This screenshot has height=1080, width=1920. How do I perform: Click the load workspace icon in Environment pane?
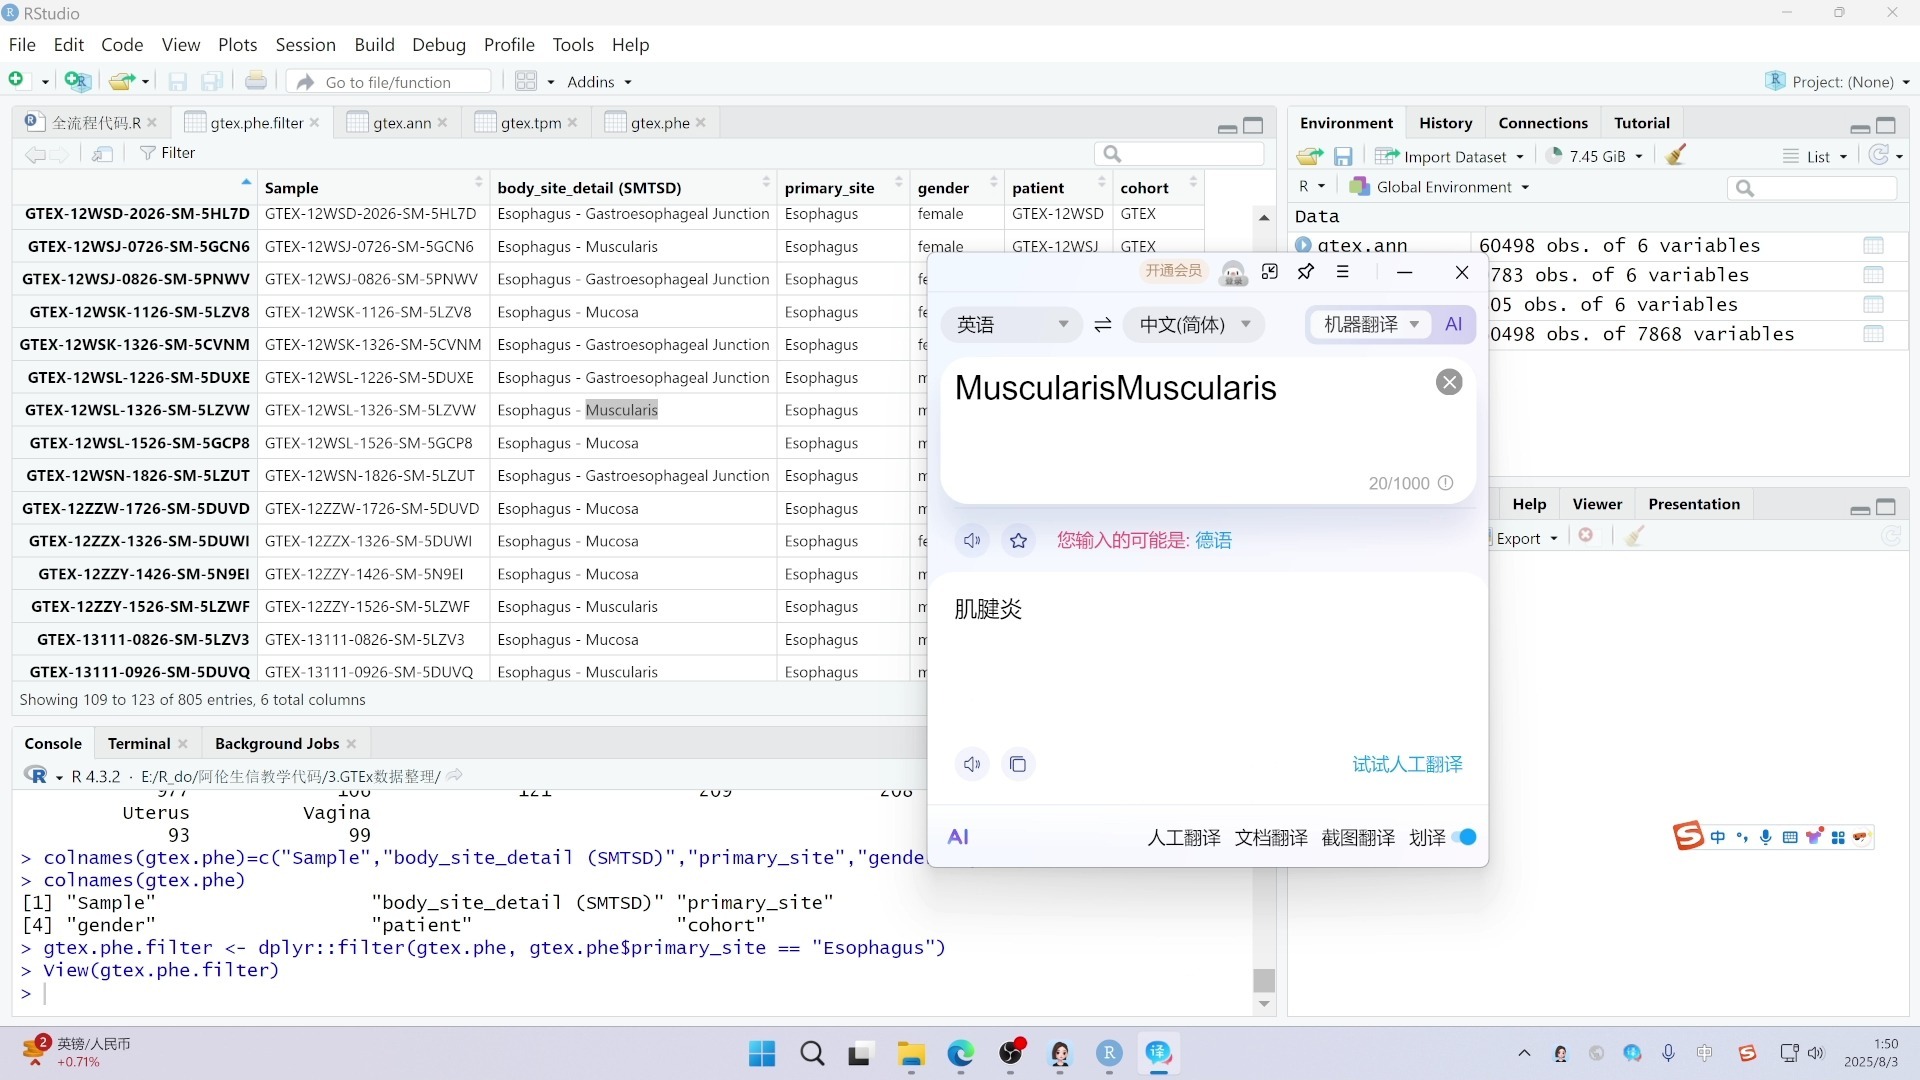[1310, 156]
